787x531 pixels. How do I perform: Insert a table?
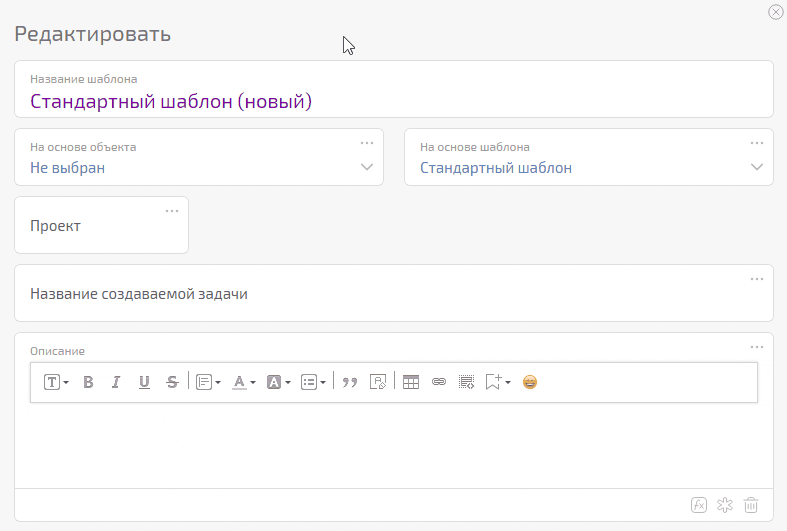(411, 382)
